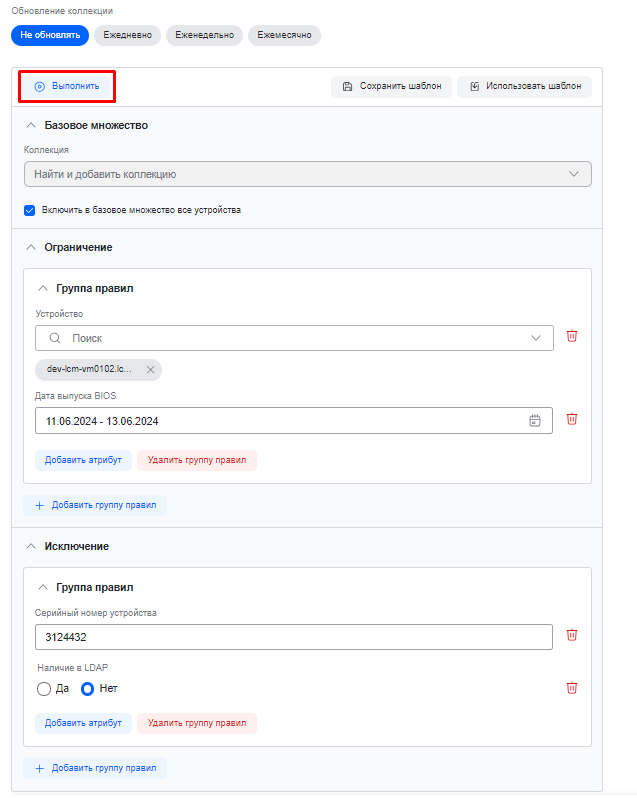Image resolution: width=637 pixels, height=798 pixels.
Task: Switch update frequency to Еженедельно
Action: pos(204,35)
